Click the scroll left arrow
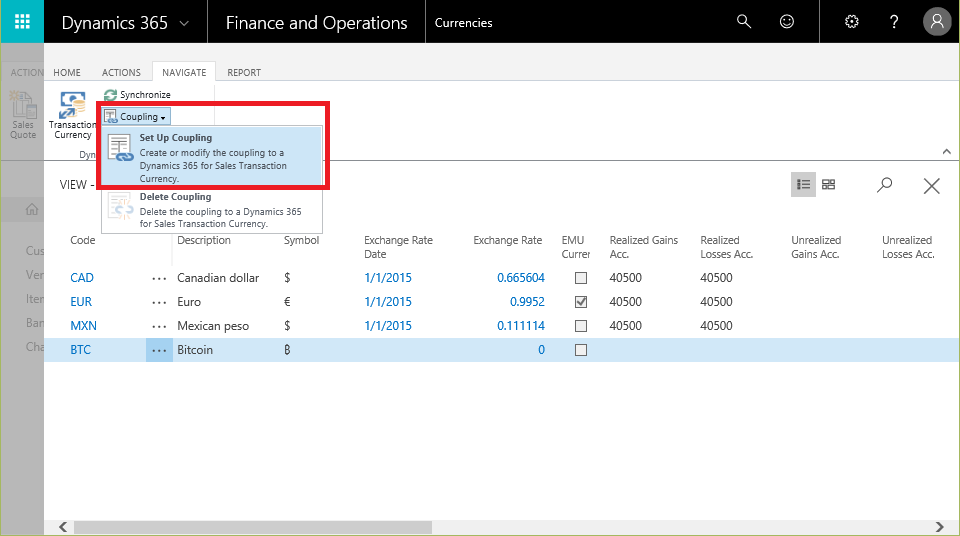 (63, 527)
